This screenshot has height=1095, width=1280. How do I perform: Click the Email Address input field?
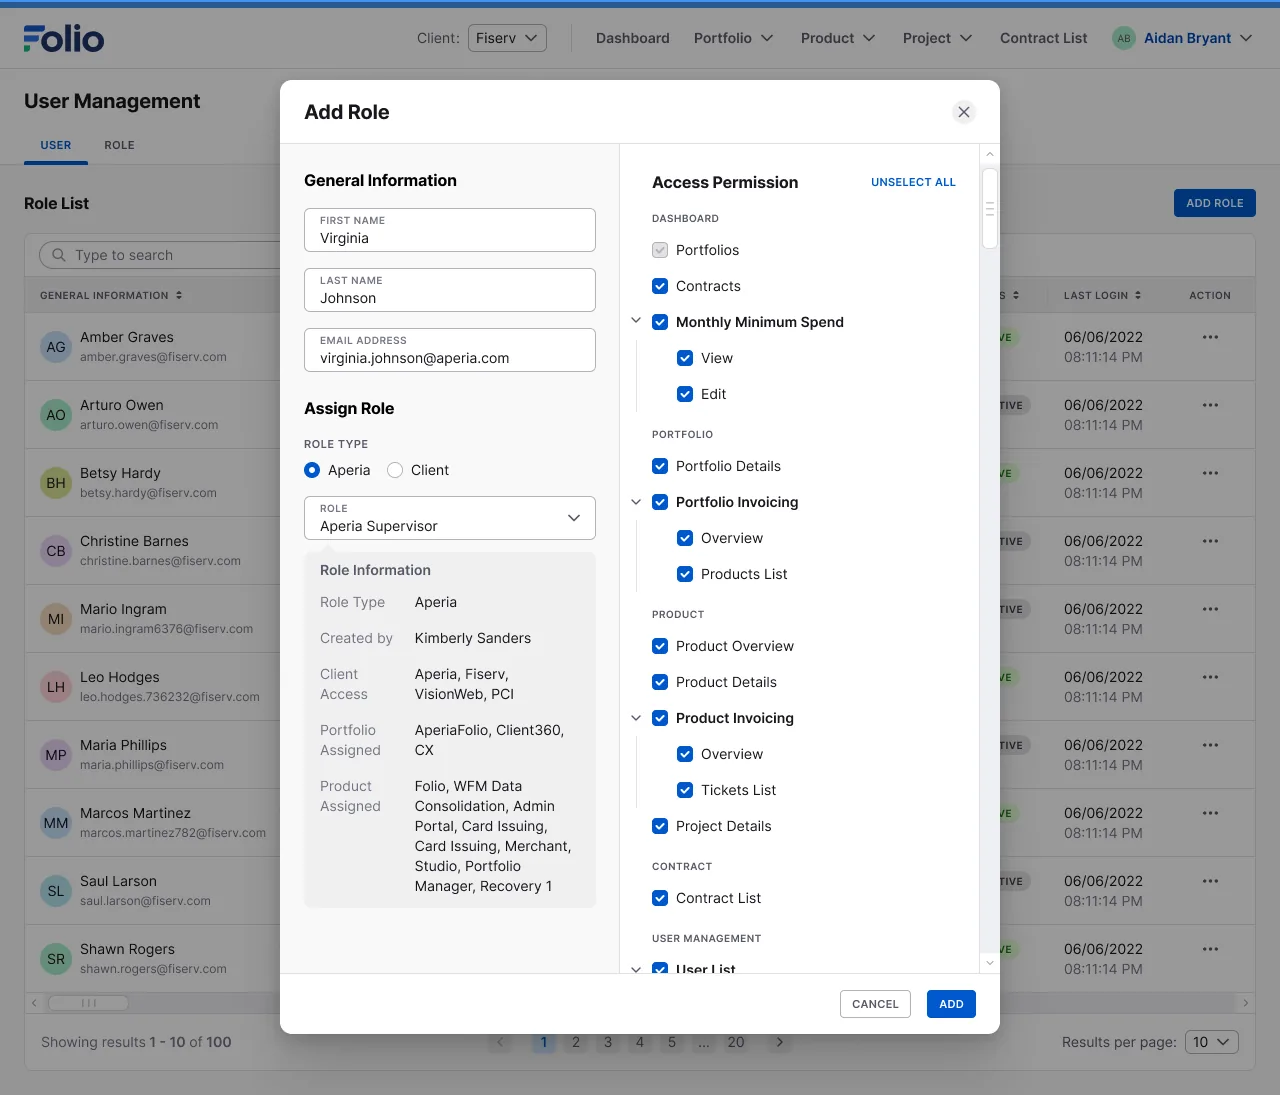[x=450, y=350]
